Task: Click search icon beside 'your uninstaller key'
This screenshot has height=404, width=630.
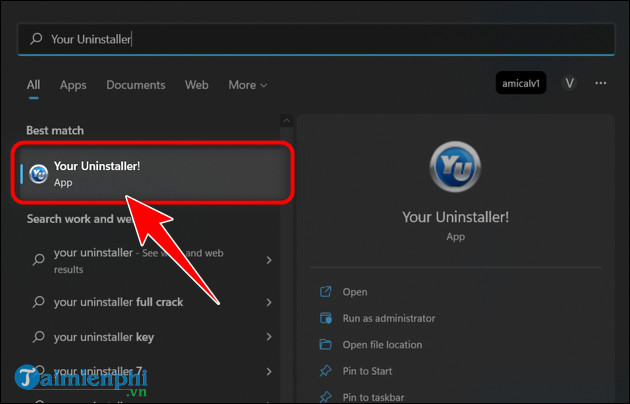Action: (39, 336)
